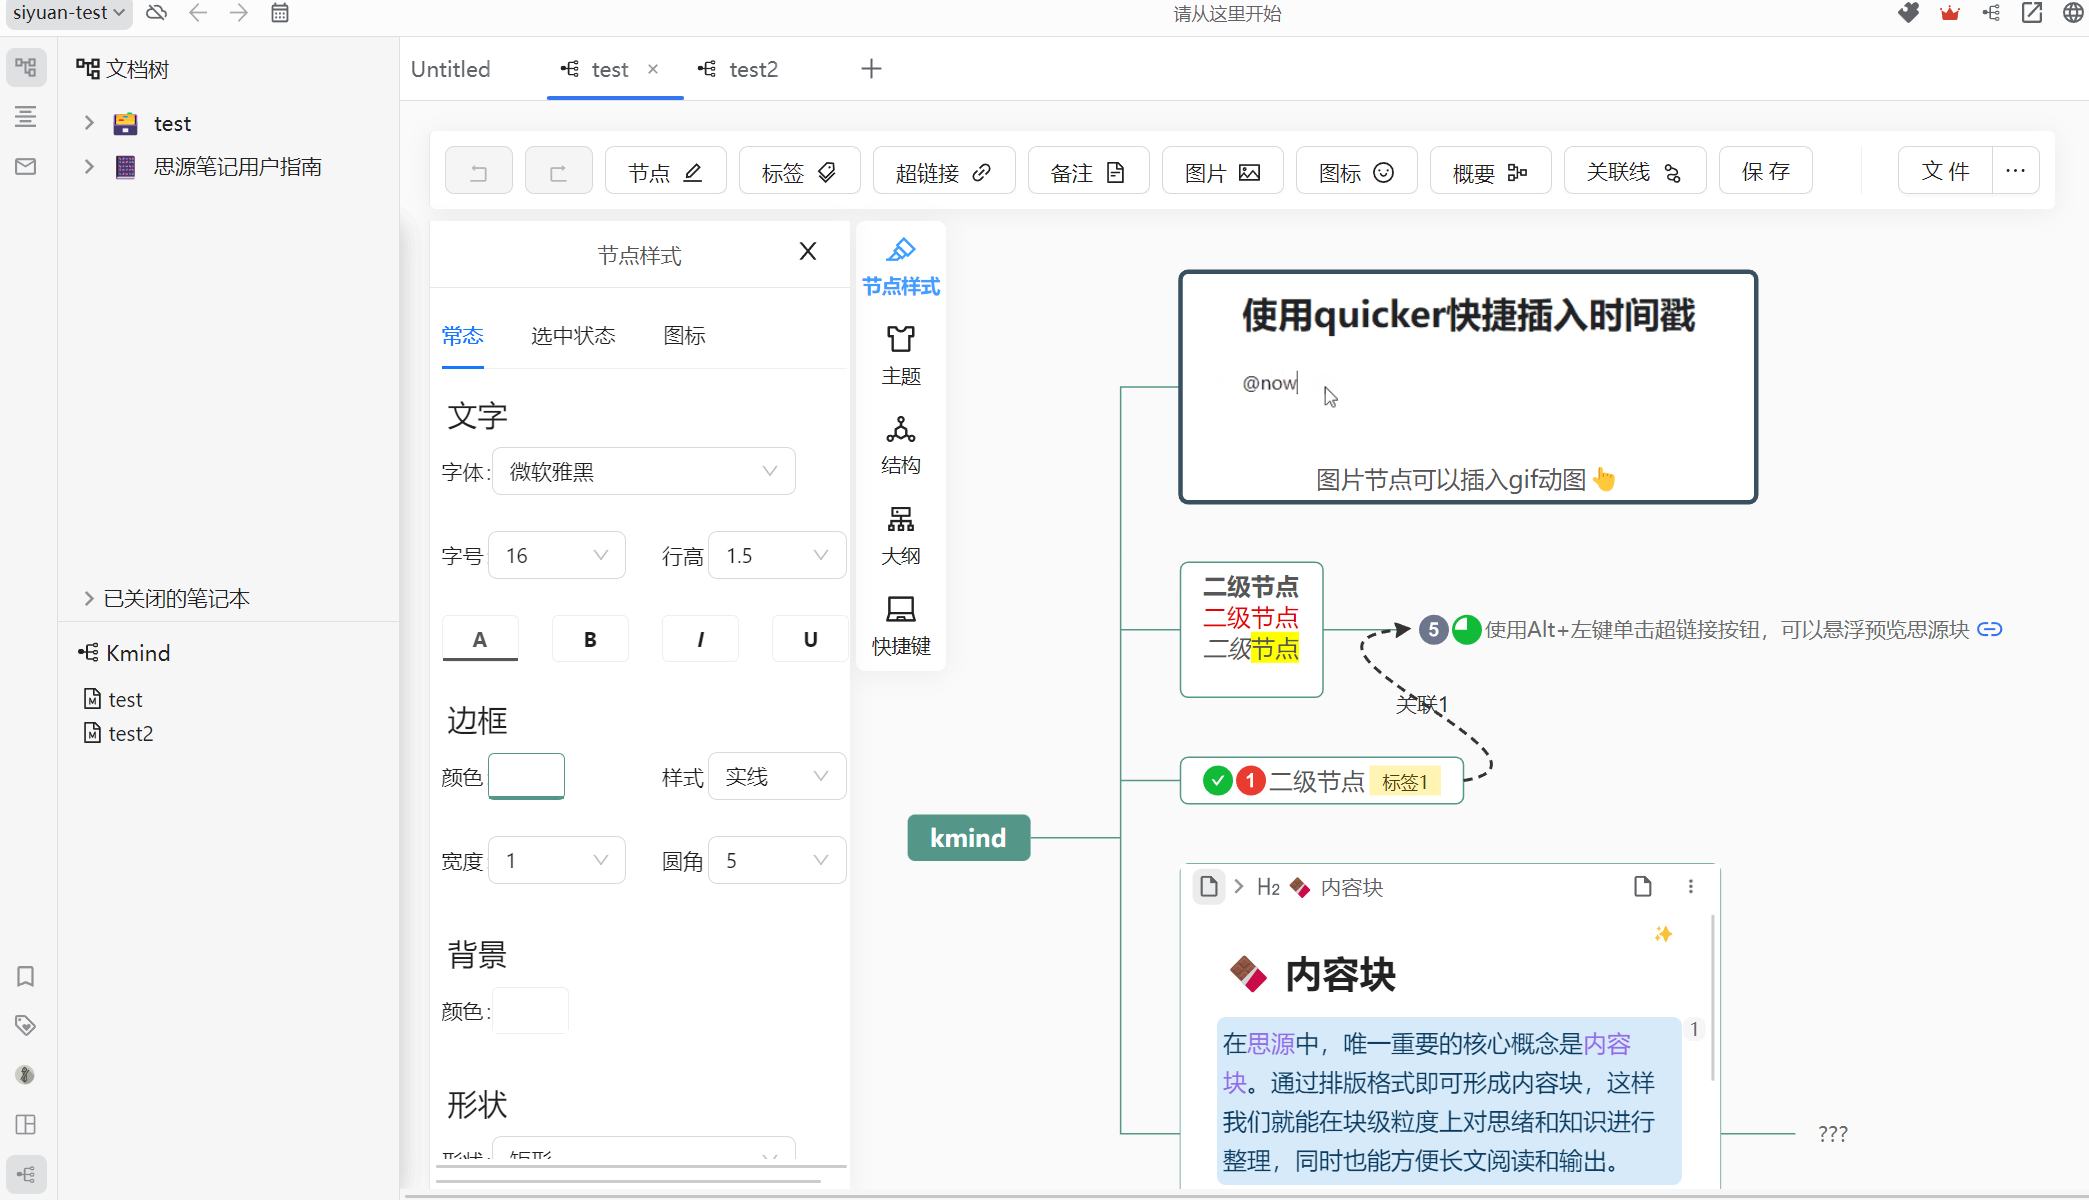Switch to the Untitled tab
Screen dimensions: 2089x1200
(x=451, y=69)
